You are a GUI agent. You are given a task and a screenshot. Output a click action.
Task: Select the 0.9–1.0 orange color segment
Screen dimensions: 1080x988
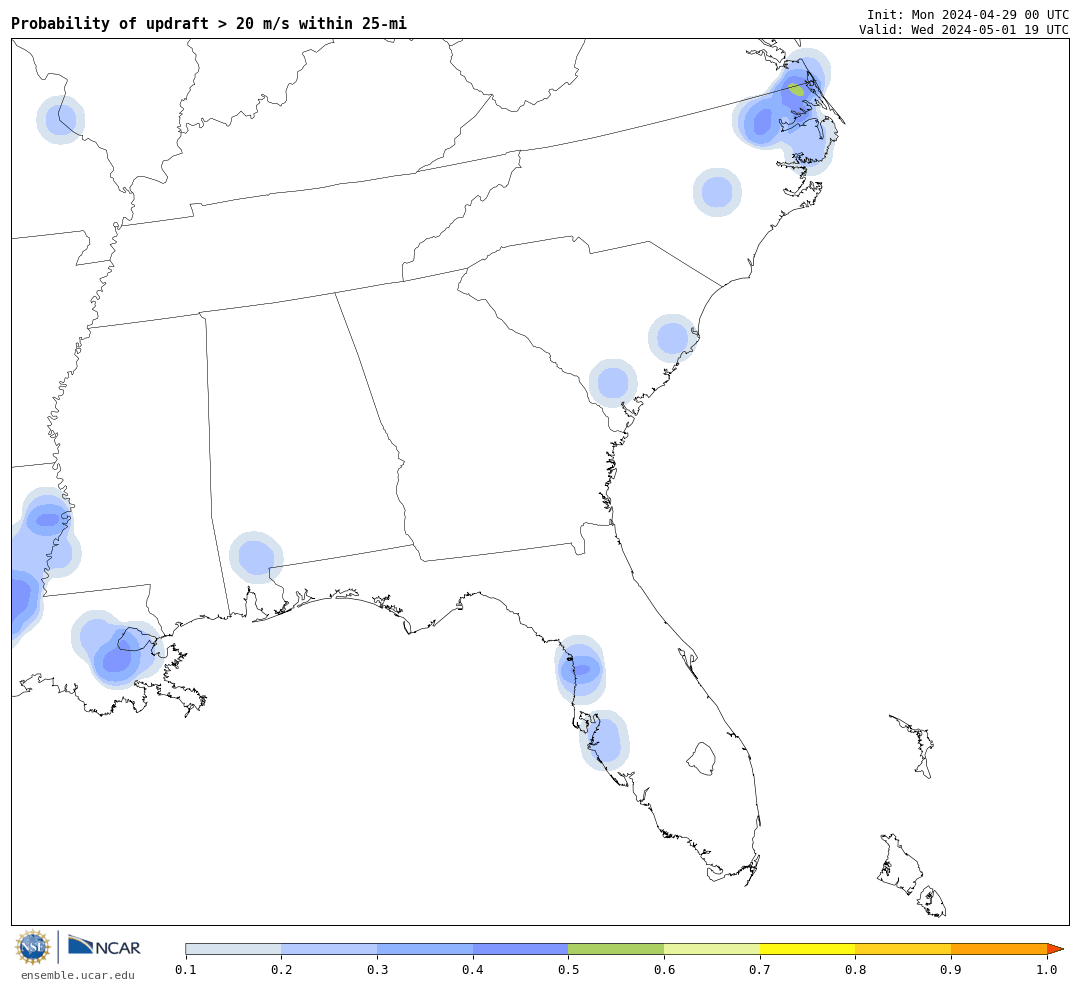[x=999, y=949]
